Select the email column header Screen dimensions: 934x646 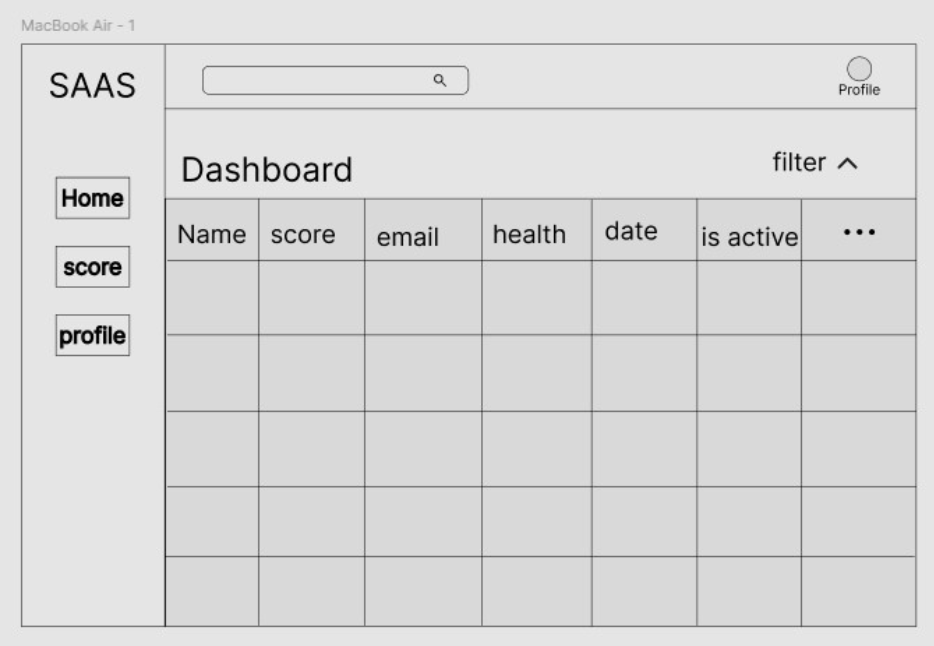tap(407, 237)
